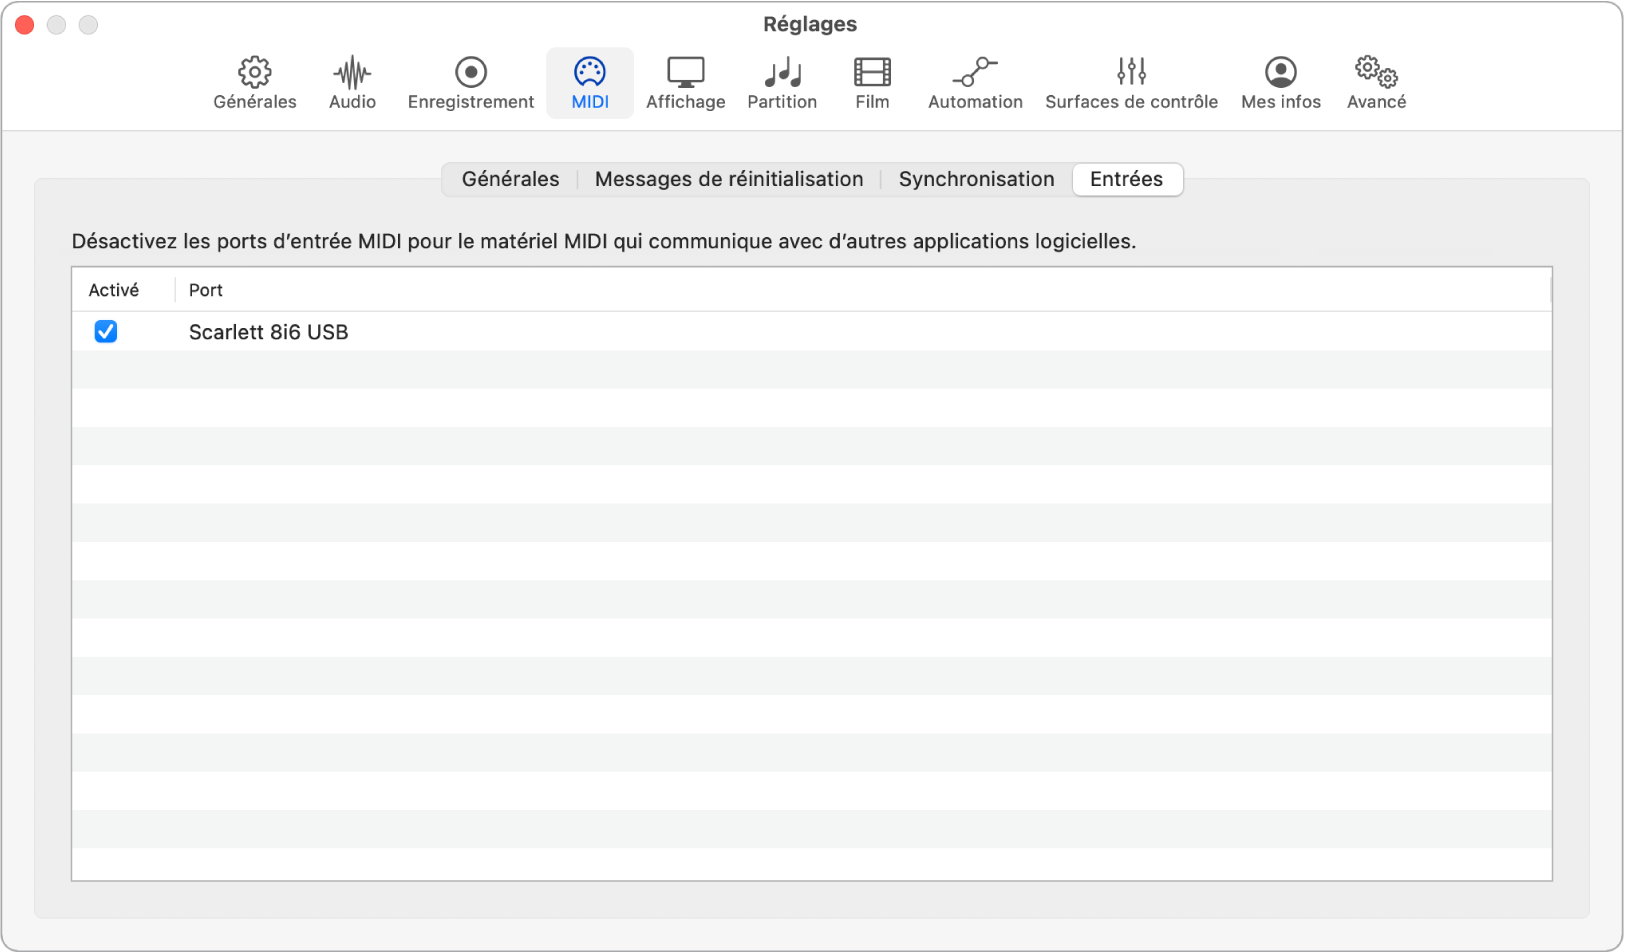The width and height of the screenshot is (1625, 952).
Task: Select the Scarlett 8i6 USB port name
Action: (268, 332)
